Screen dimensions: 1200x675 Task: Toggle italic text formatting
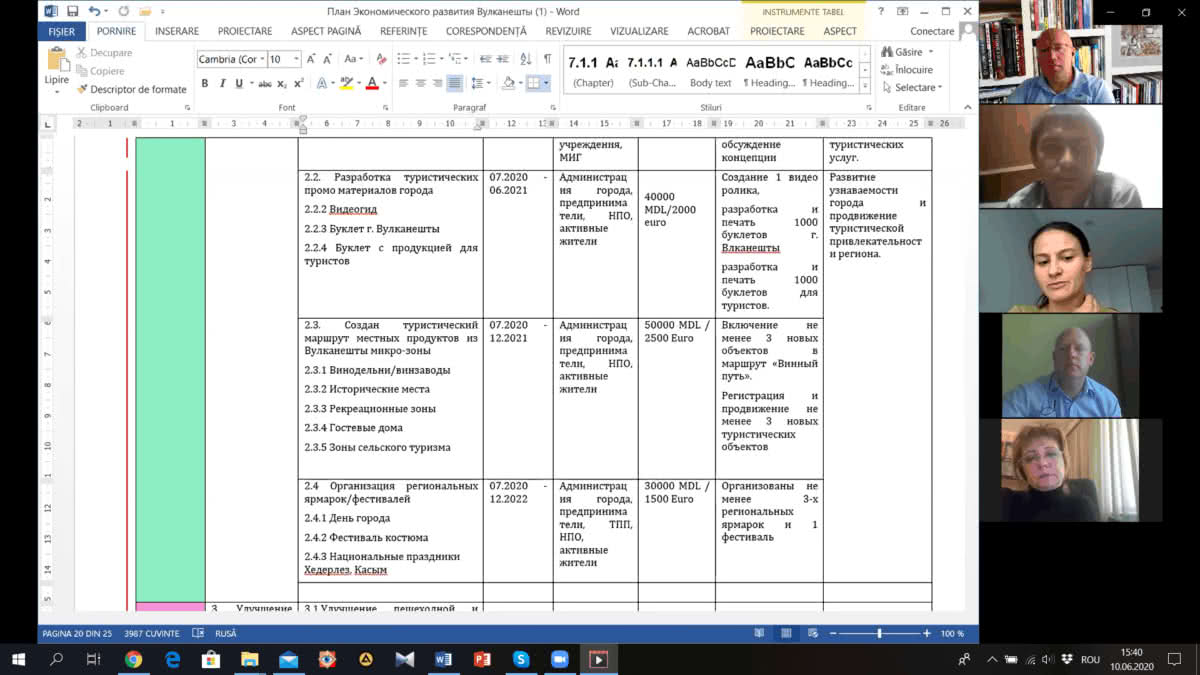[x=222, y=83]
